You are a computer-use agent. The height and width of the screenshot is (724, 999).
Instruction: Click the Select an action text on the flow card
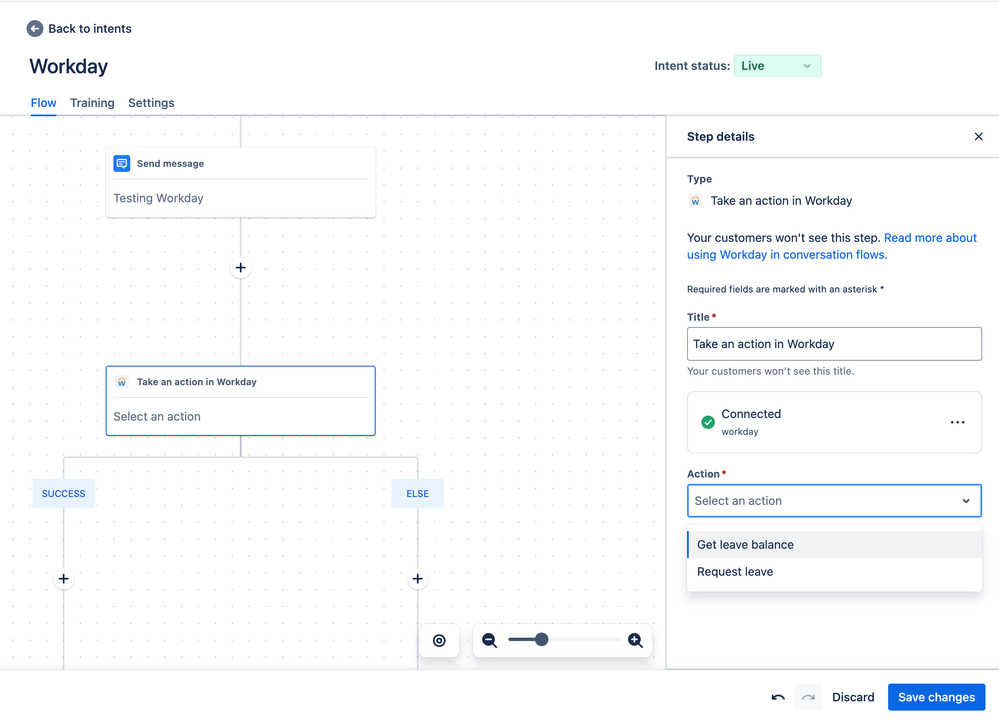[157, 416]
